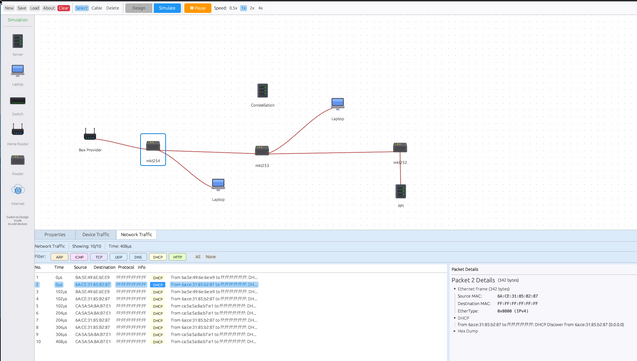Switch to Simulate mode
This screenshot has width=637, height=361.
coord(167,8)
